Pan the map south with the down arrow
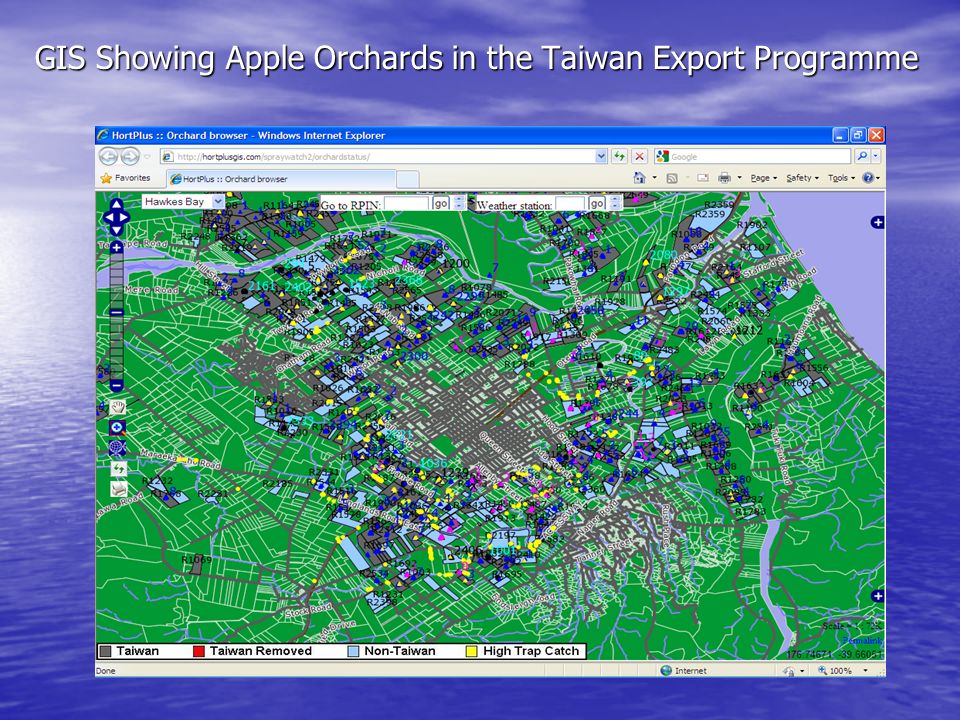960x720 pixels. [116, 230]
